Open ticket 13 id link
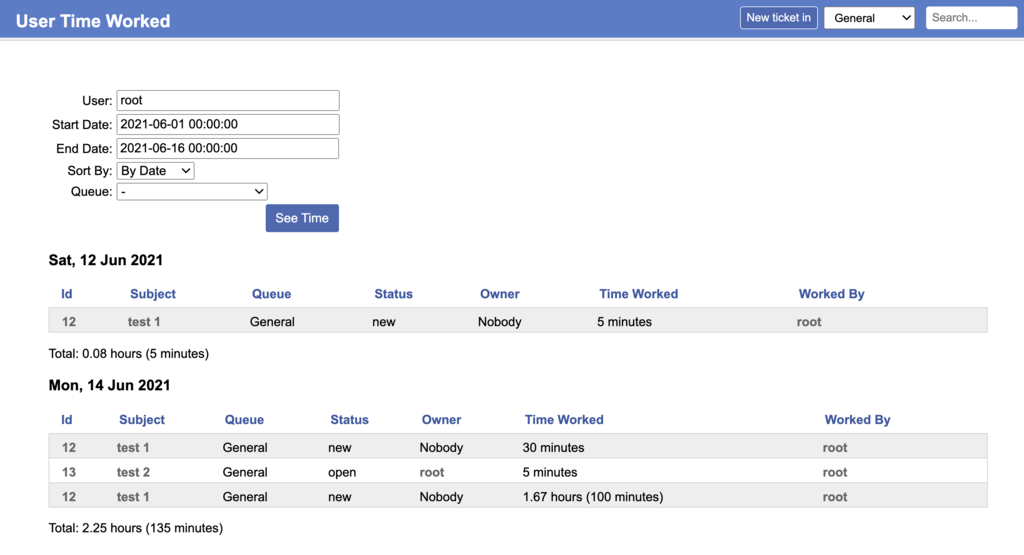The image size is (1024, 555). (x=69, y=472)
